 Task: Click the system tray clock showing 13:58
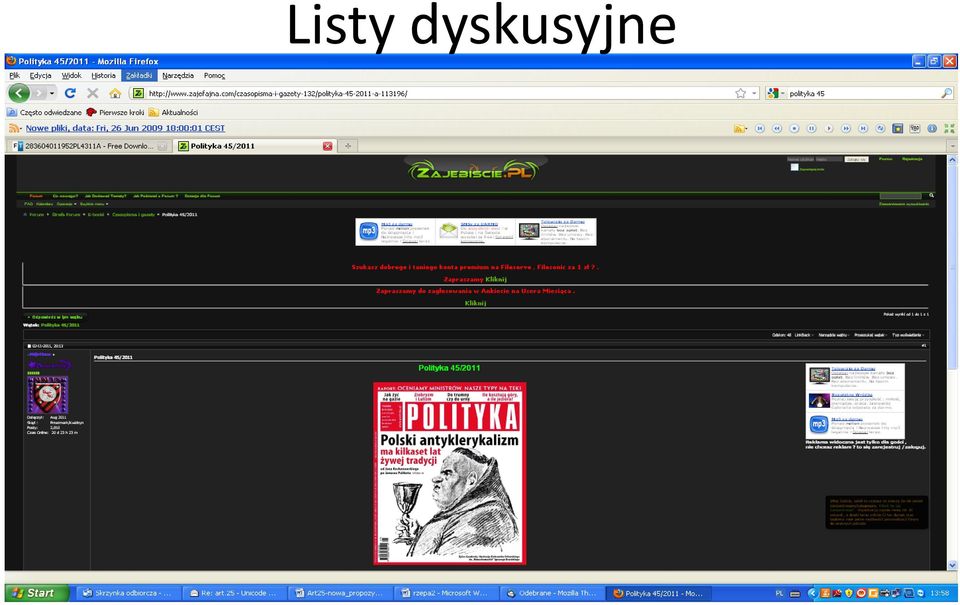pos(939,593)
